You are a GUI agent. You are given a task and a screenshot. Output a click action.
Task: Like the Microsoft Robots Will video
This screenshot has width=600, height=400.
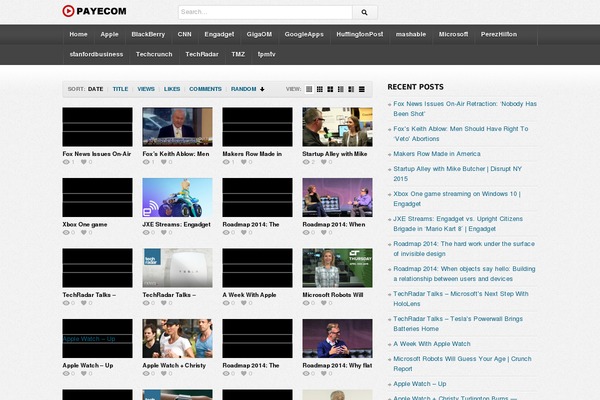click(x=323, y=303)
